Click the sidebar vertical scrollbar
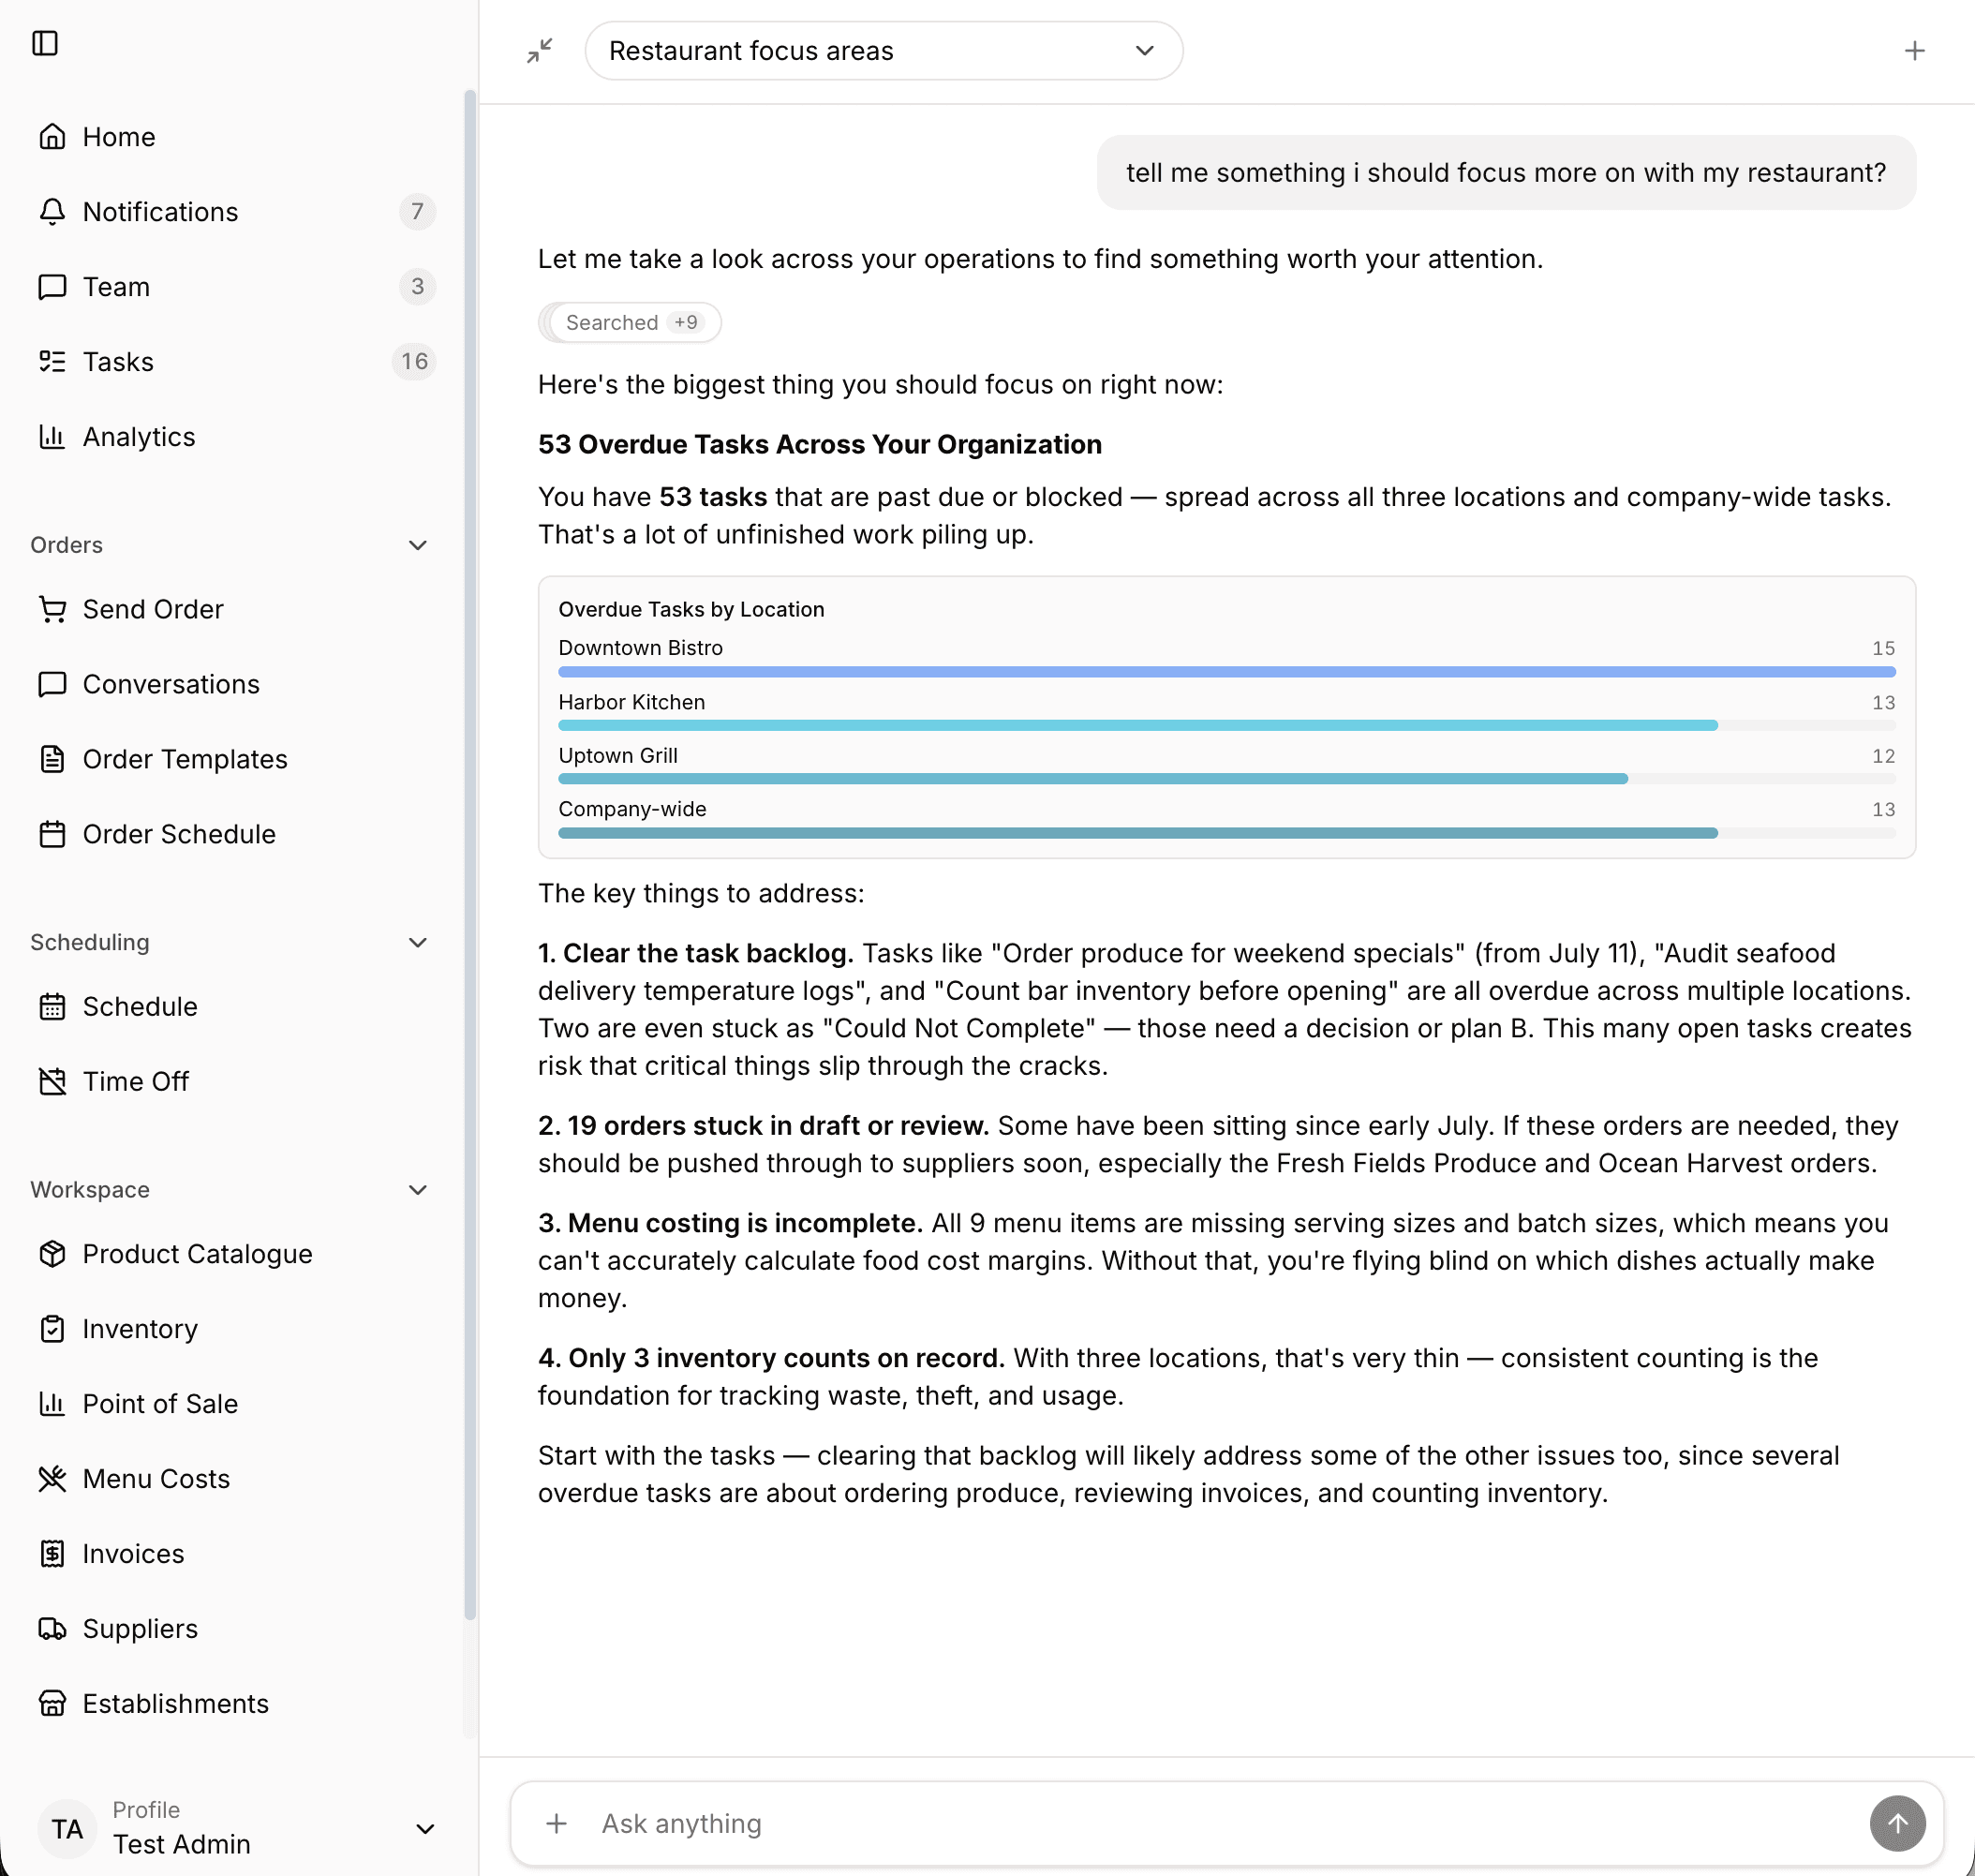 (470, 855)
